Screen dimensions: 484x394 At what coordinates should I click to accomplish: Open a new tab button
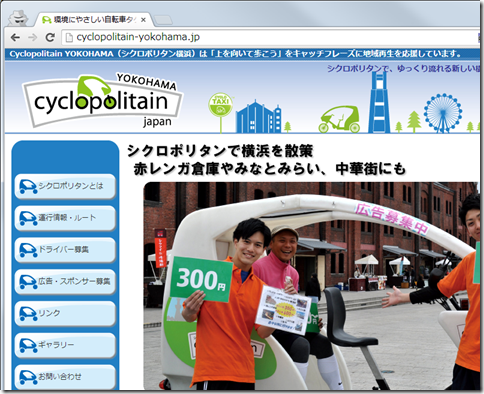(x=163, y=20)
